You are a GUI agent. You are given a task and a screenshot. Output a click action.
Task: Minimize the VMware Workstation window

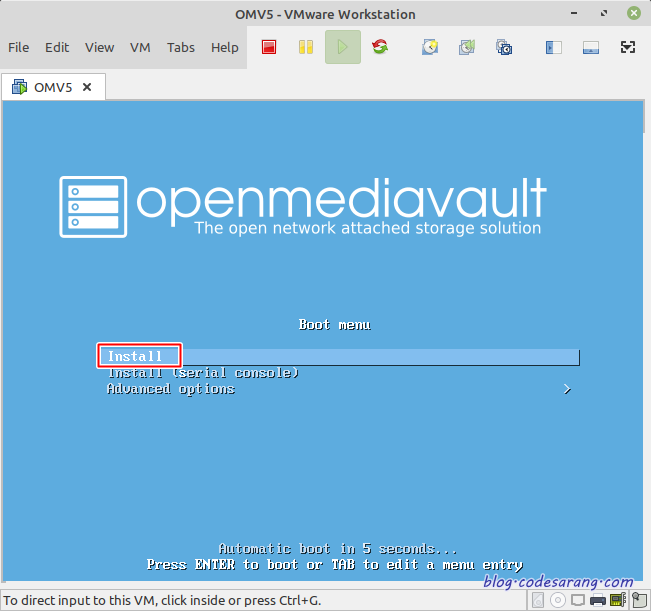574,13
